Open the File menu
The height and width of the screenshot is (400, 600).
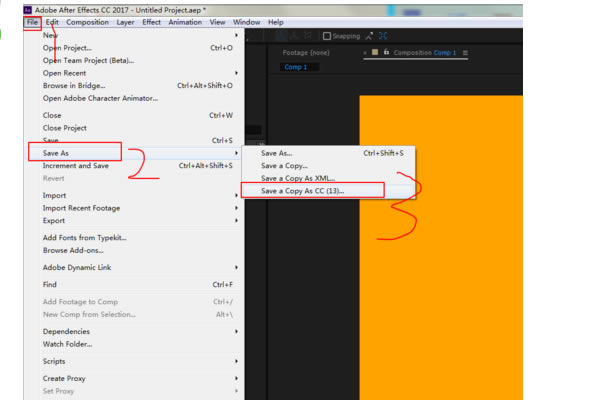point(33,22)
